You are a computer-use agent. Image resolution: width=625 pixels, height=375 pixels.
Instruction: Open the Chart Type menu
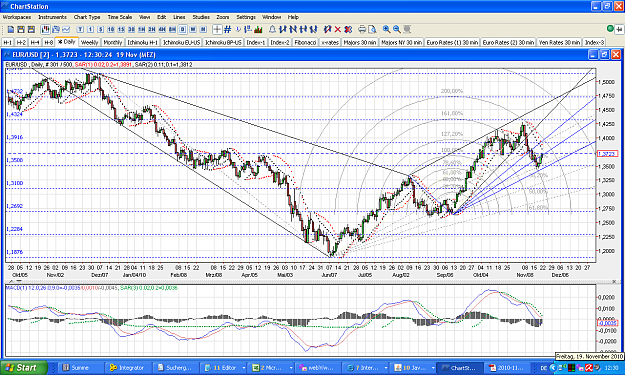point(87,17)
